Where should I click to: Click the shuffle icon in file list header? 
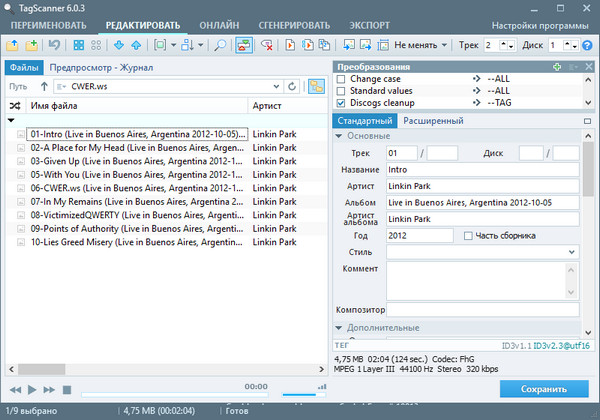(x=15, y=105)
